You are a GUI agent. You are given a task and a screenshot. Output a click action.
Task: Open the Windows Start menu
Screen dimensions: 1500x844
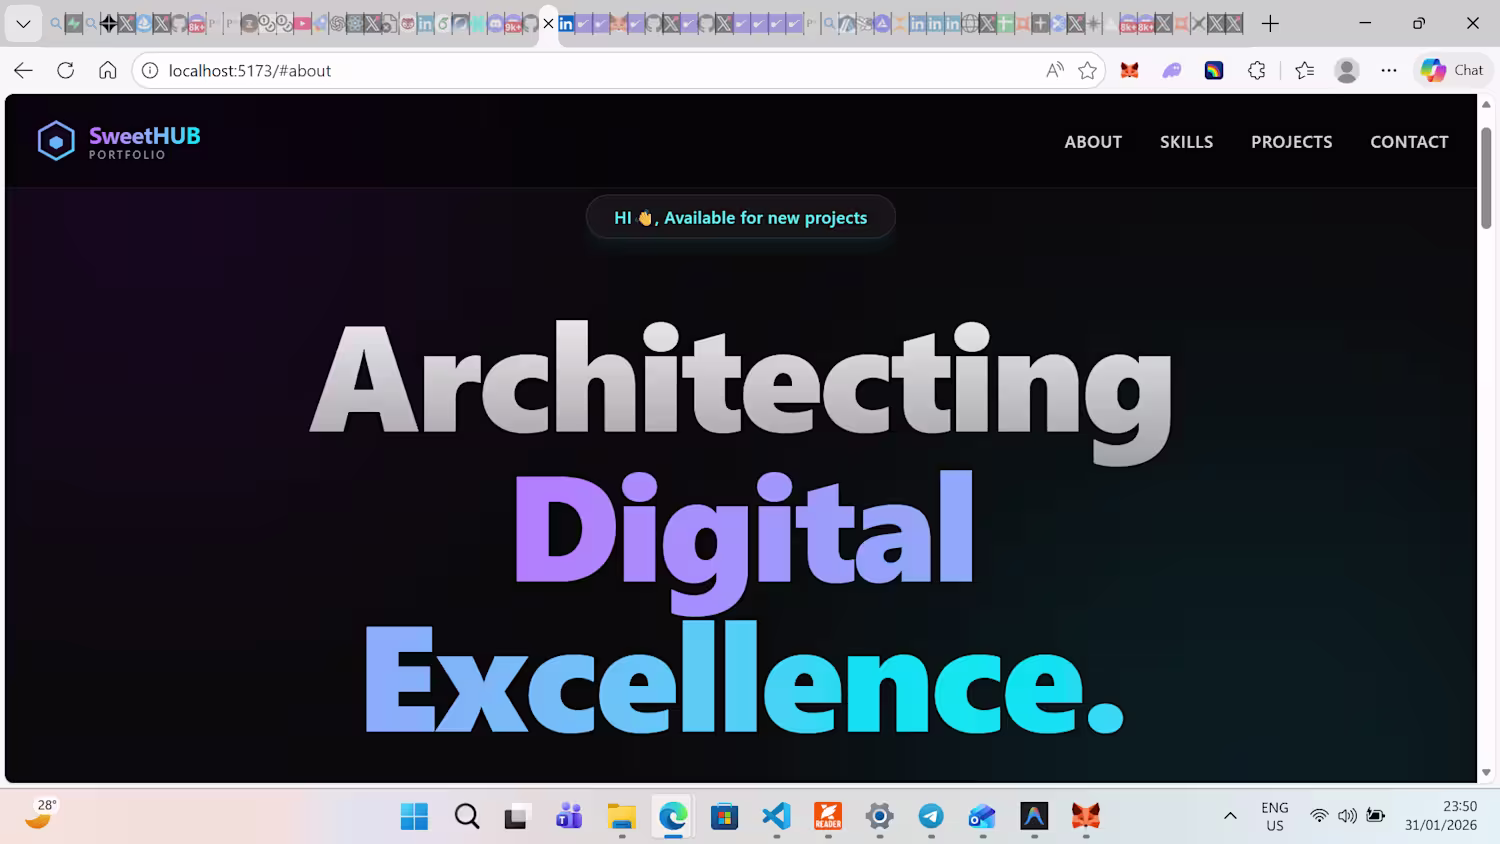(414, 816)
